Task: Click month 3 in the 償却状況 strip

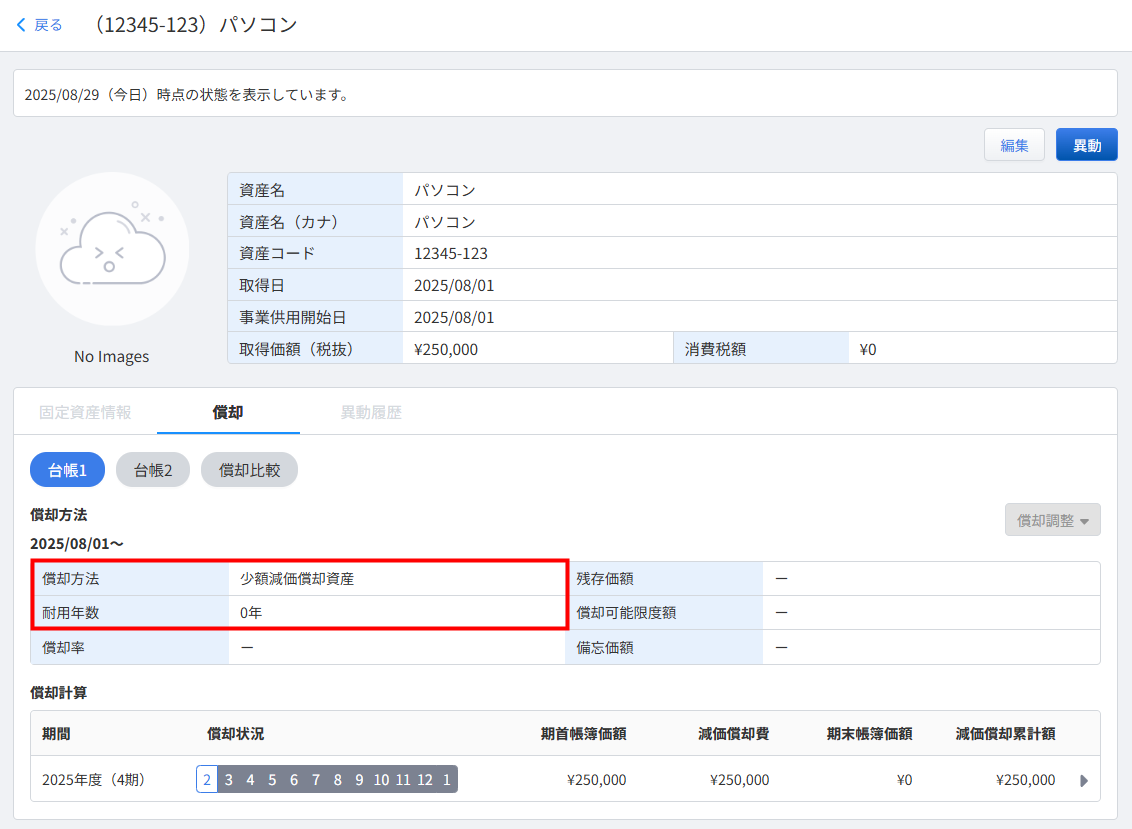Action: (x=229, y=780)
